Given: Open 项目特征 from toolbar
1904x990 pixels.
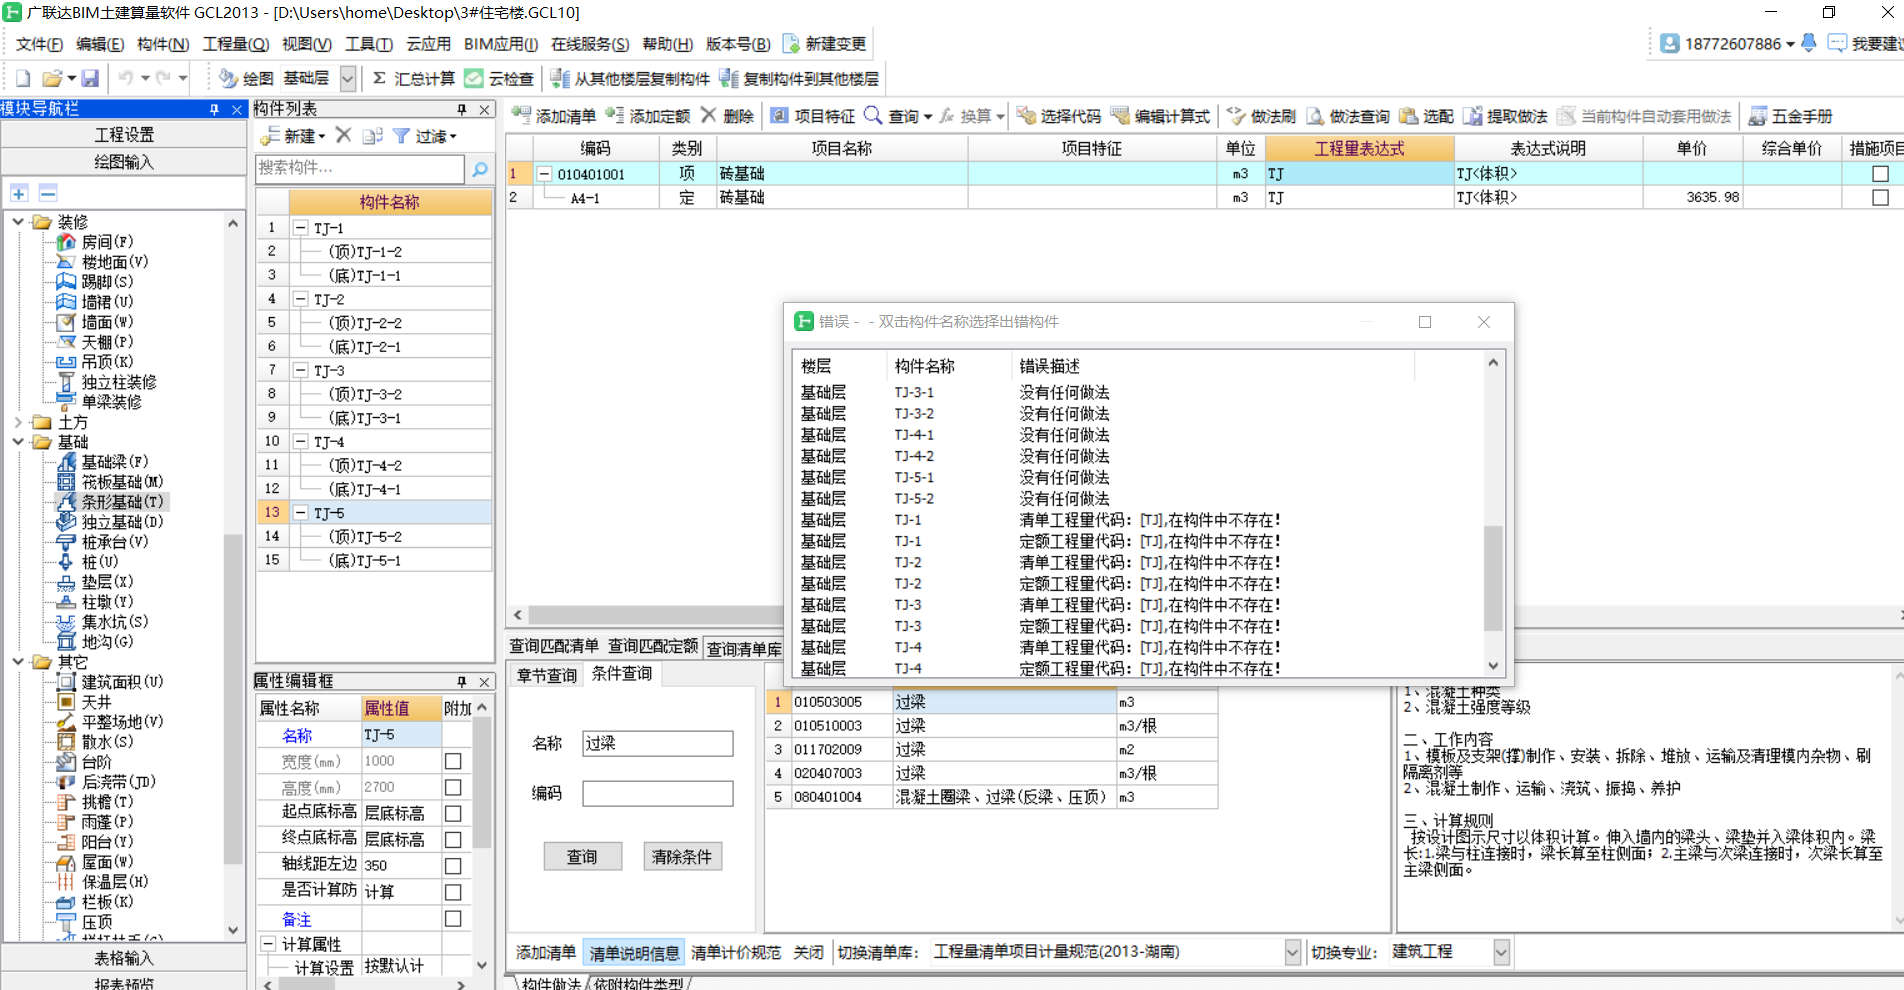Looking at the screenshot, I should 813,116.
